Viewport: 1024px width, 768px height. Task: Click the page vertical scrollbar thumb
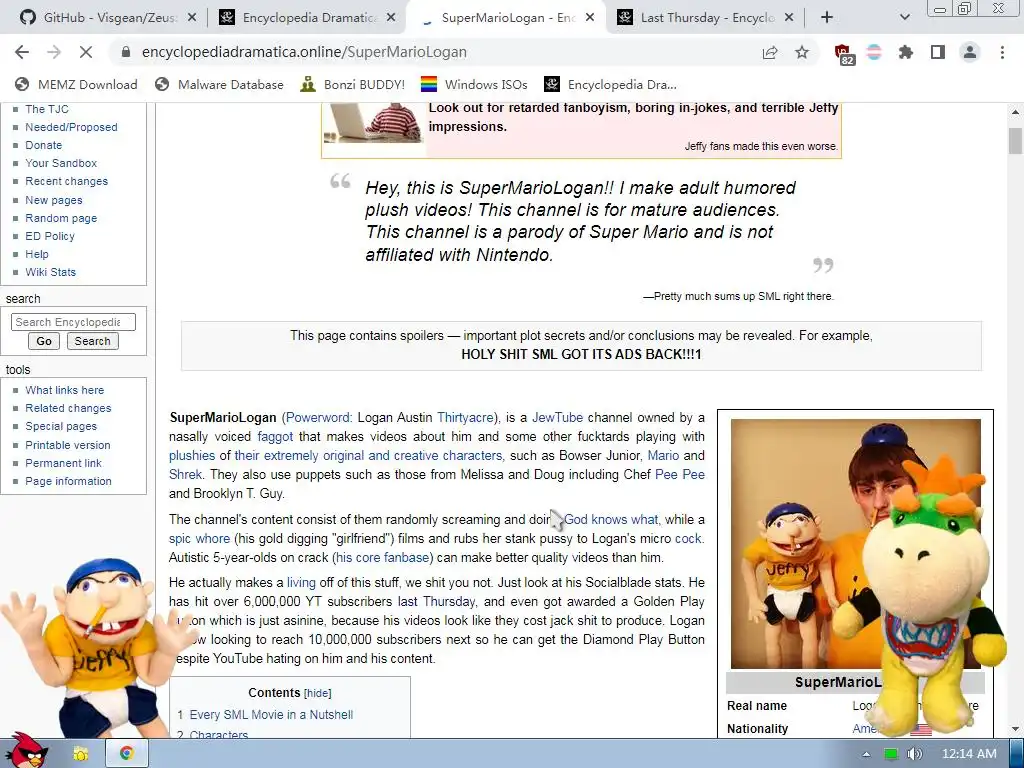click(x=1015, y=140)
